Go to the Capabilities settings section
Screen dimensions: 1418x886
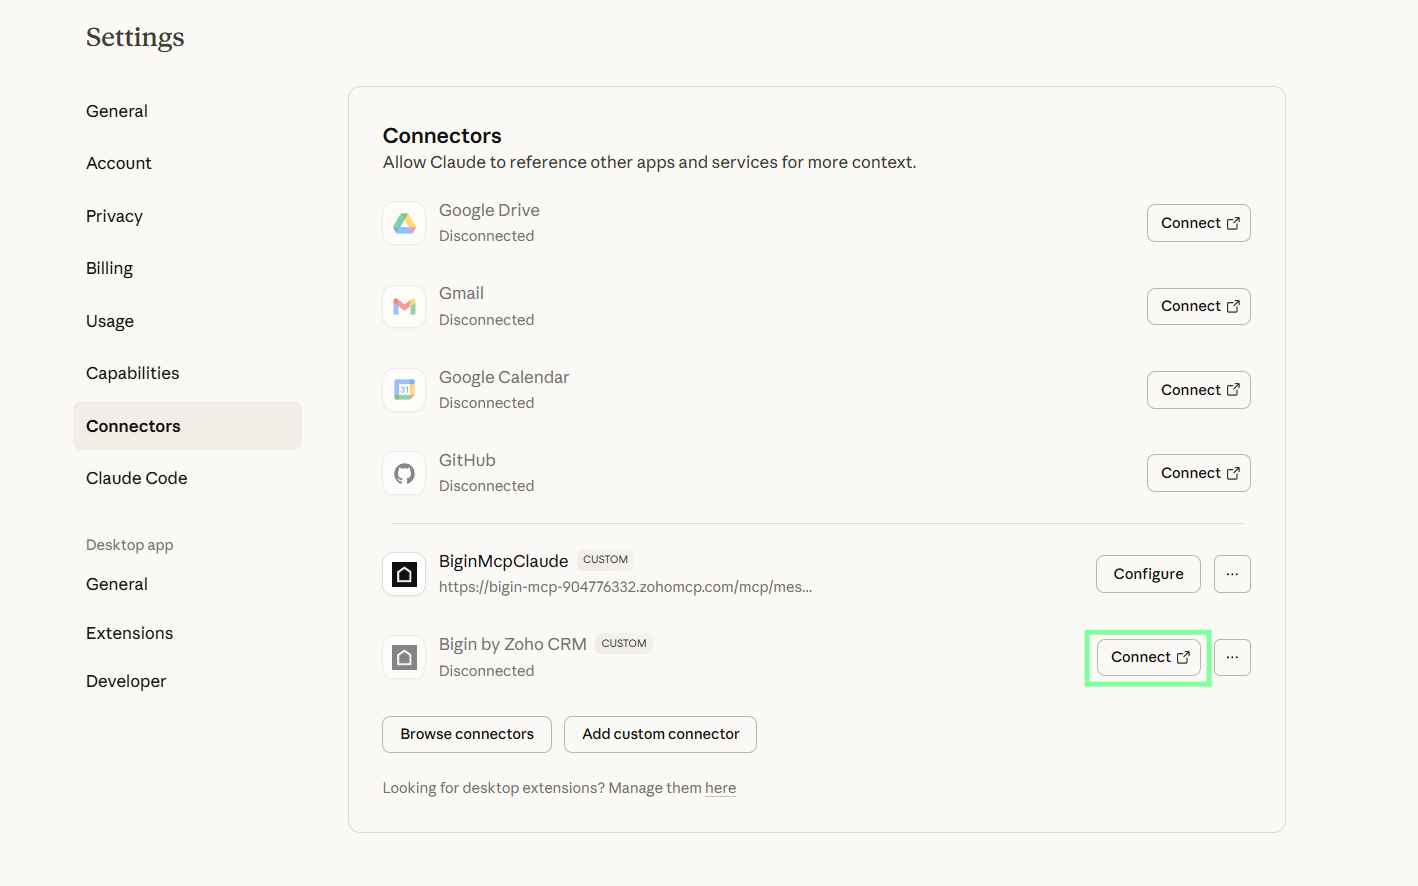[133, 373]
